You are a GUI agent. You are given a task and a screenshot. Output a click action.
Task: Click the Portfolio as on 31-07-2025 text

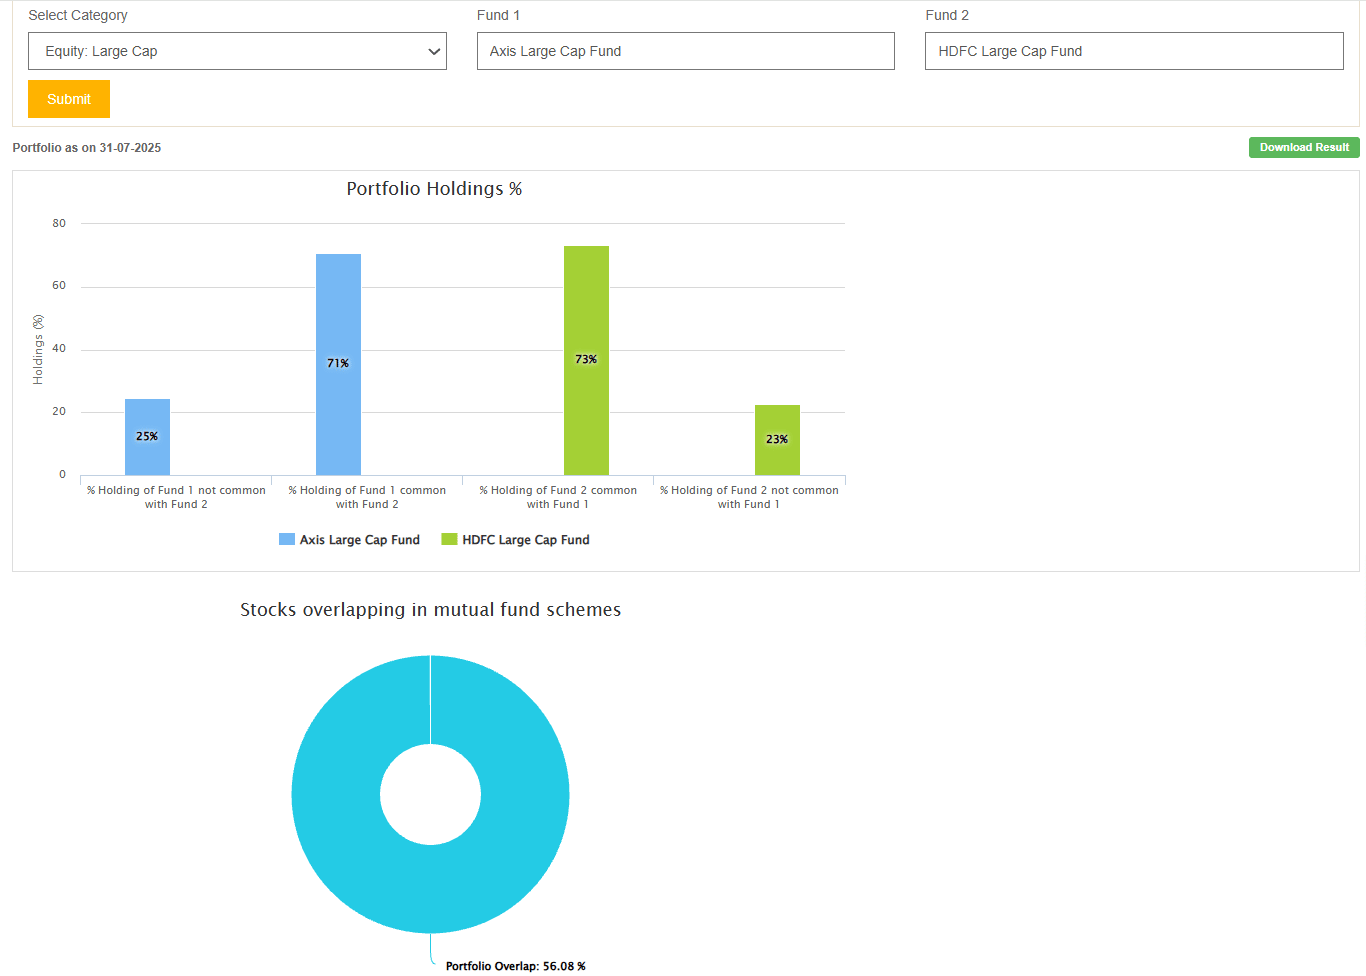[x=87, y=148]
